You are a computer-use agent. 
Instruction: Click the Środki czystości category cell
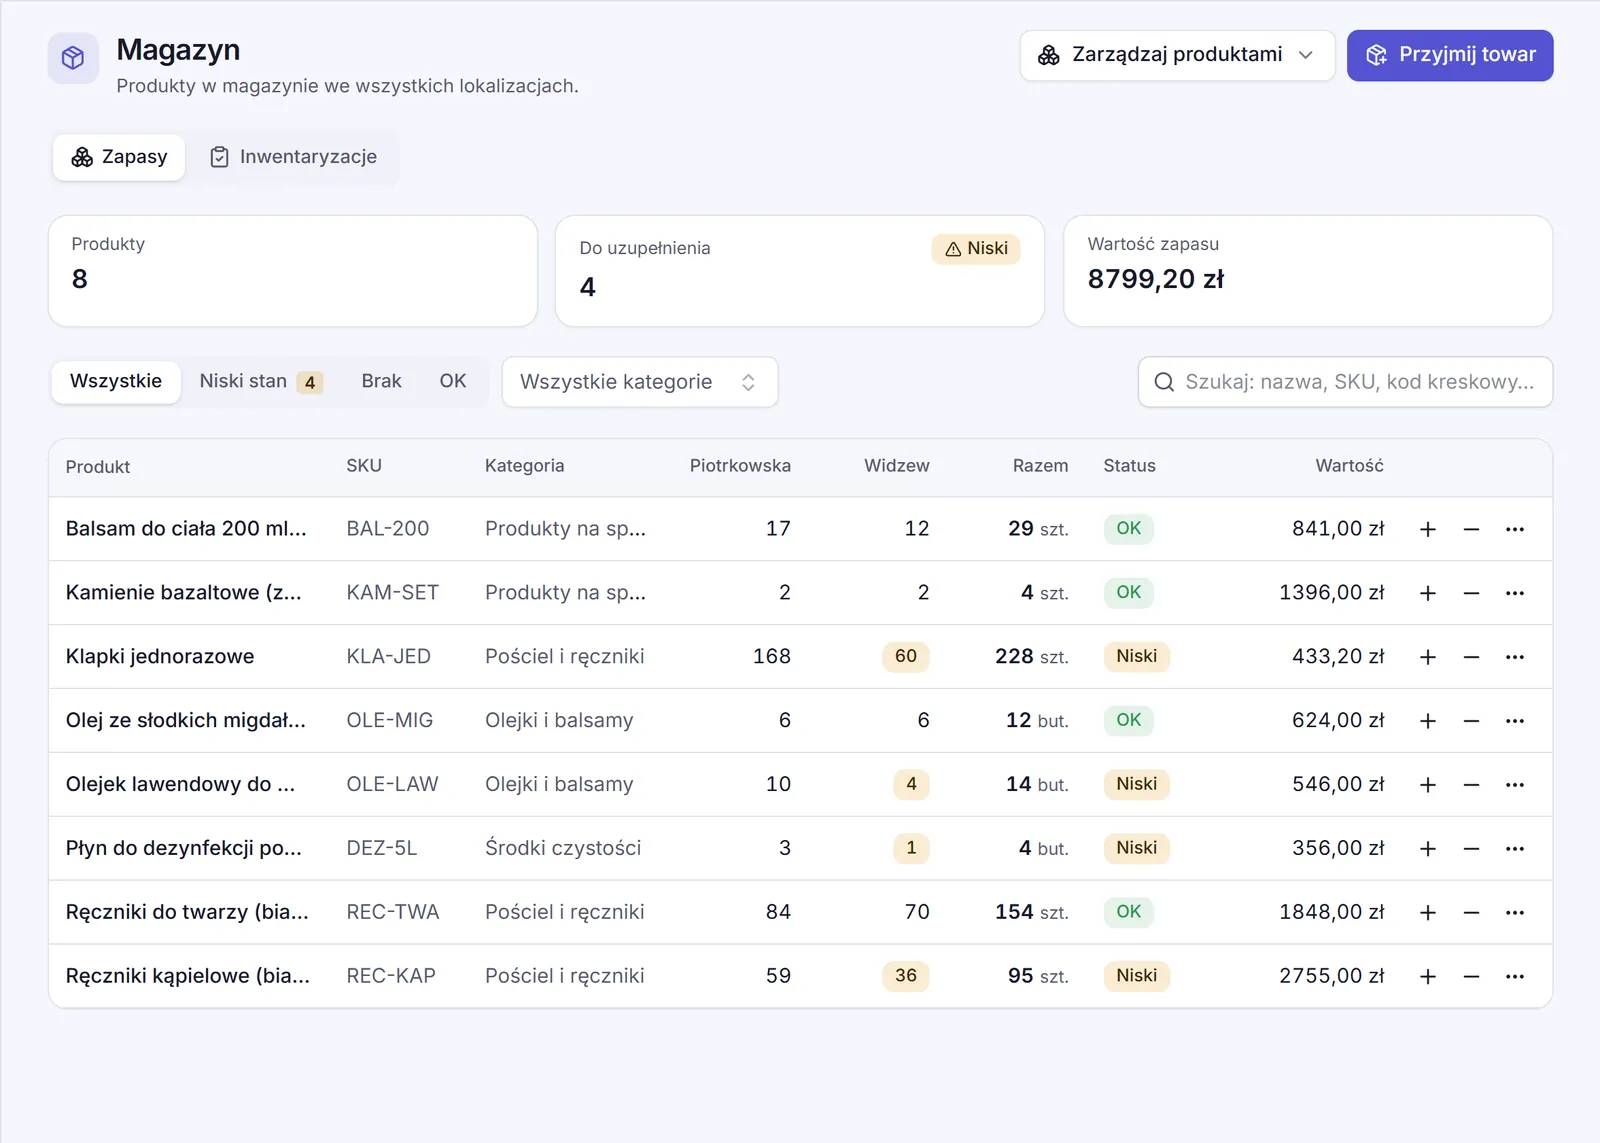point(563,848)
